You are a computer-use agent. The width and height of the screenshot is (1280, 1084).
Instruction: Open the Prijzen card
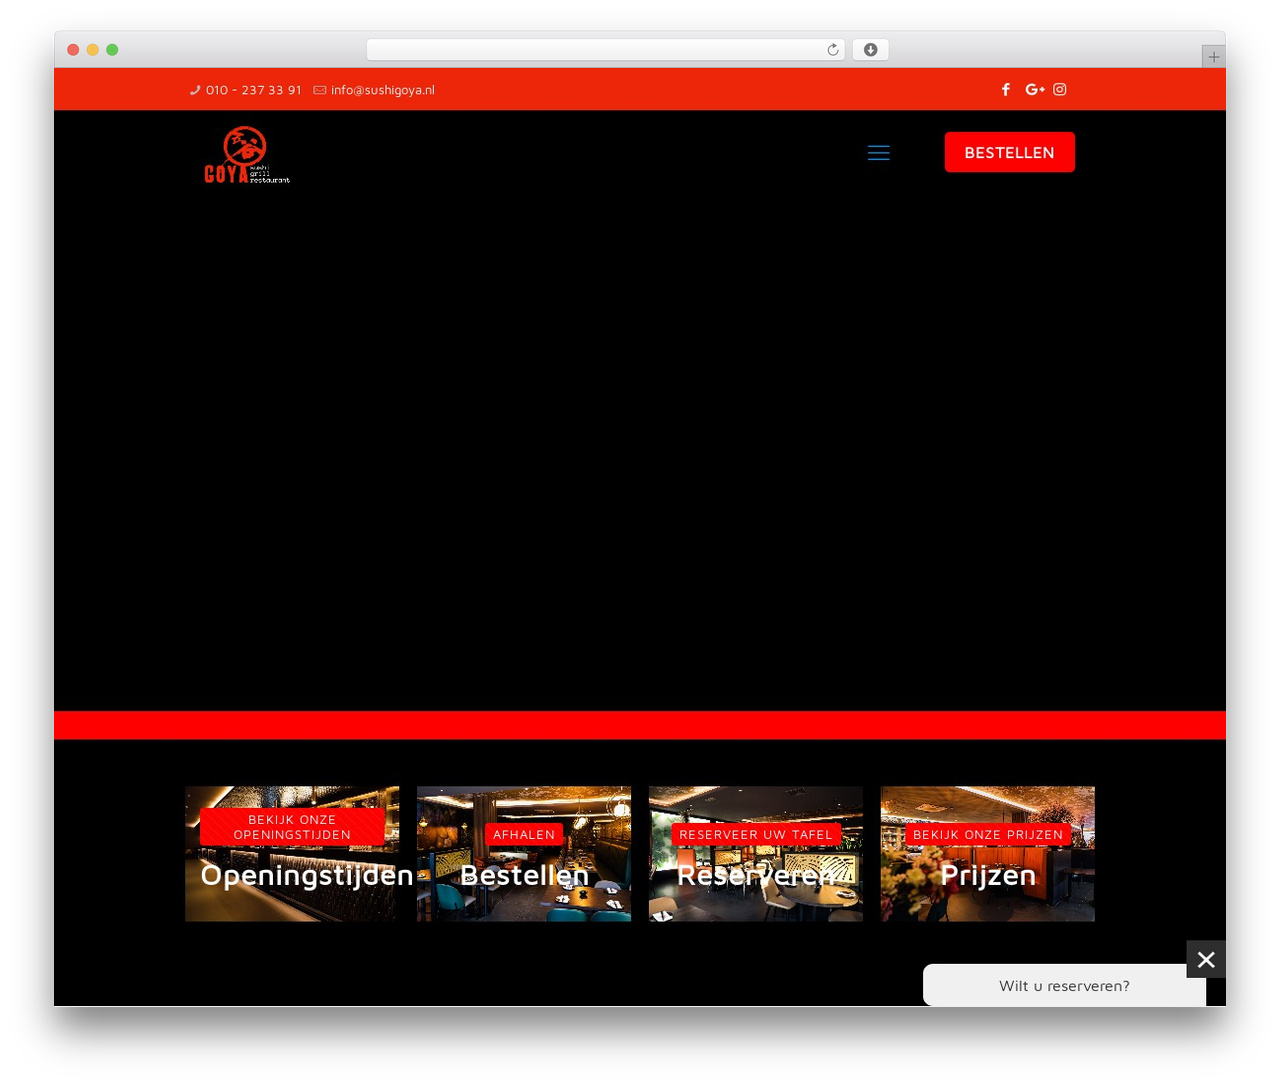(988, 853)
